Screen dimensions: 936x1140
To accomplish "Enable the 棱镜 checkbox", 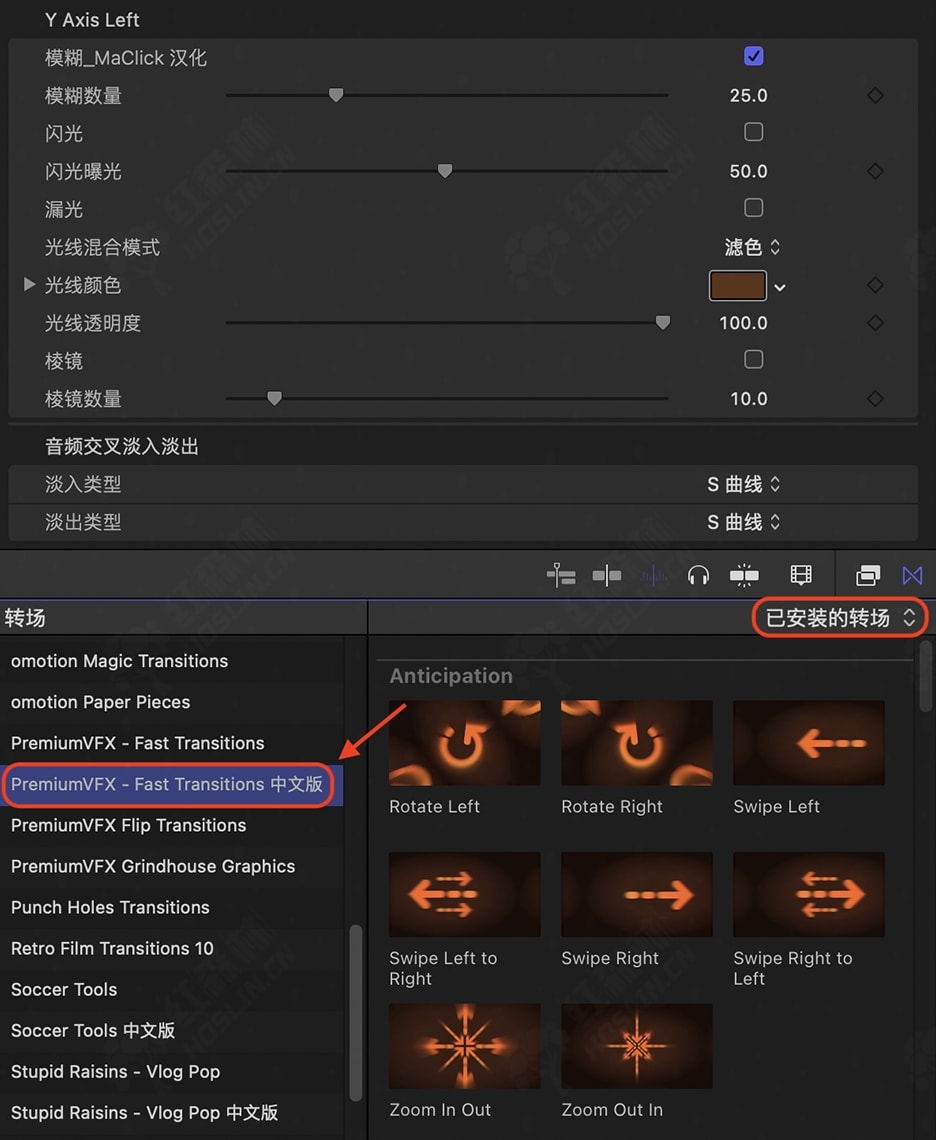I will point(753,359).
